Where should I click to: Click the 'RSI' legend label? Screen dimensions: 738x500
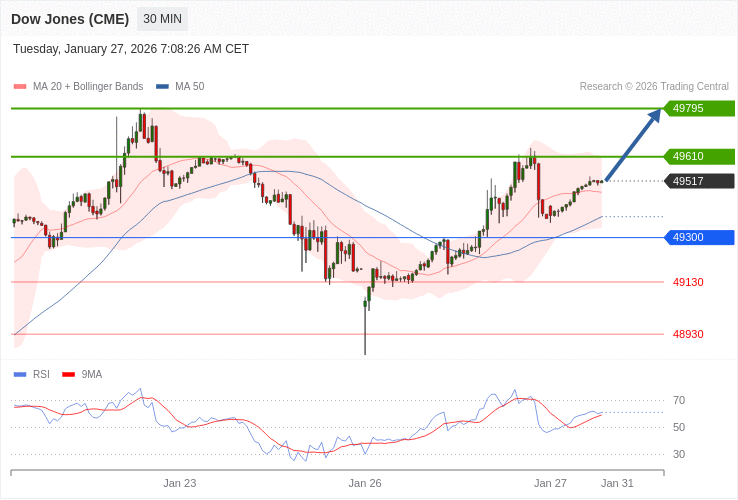pyautogui.click(x=41, y=375)
